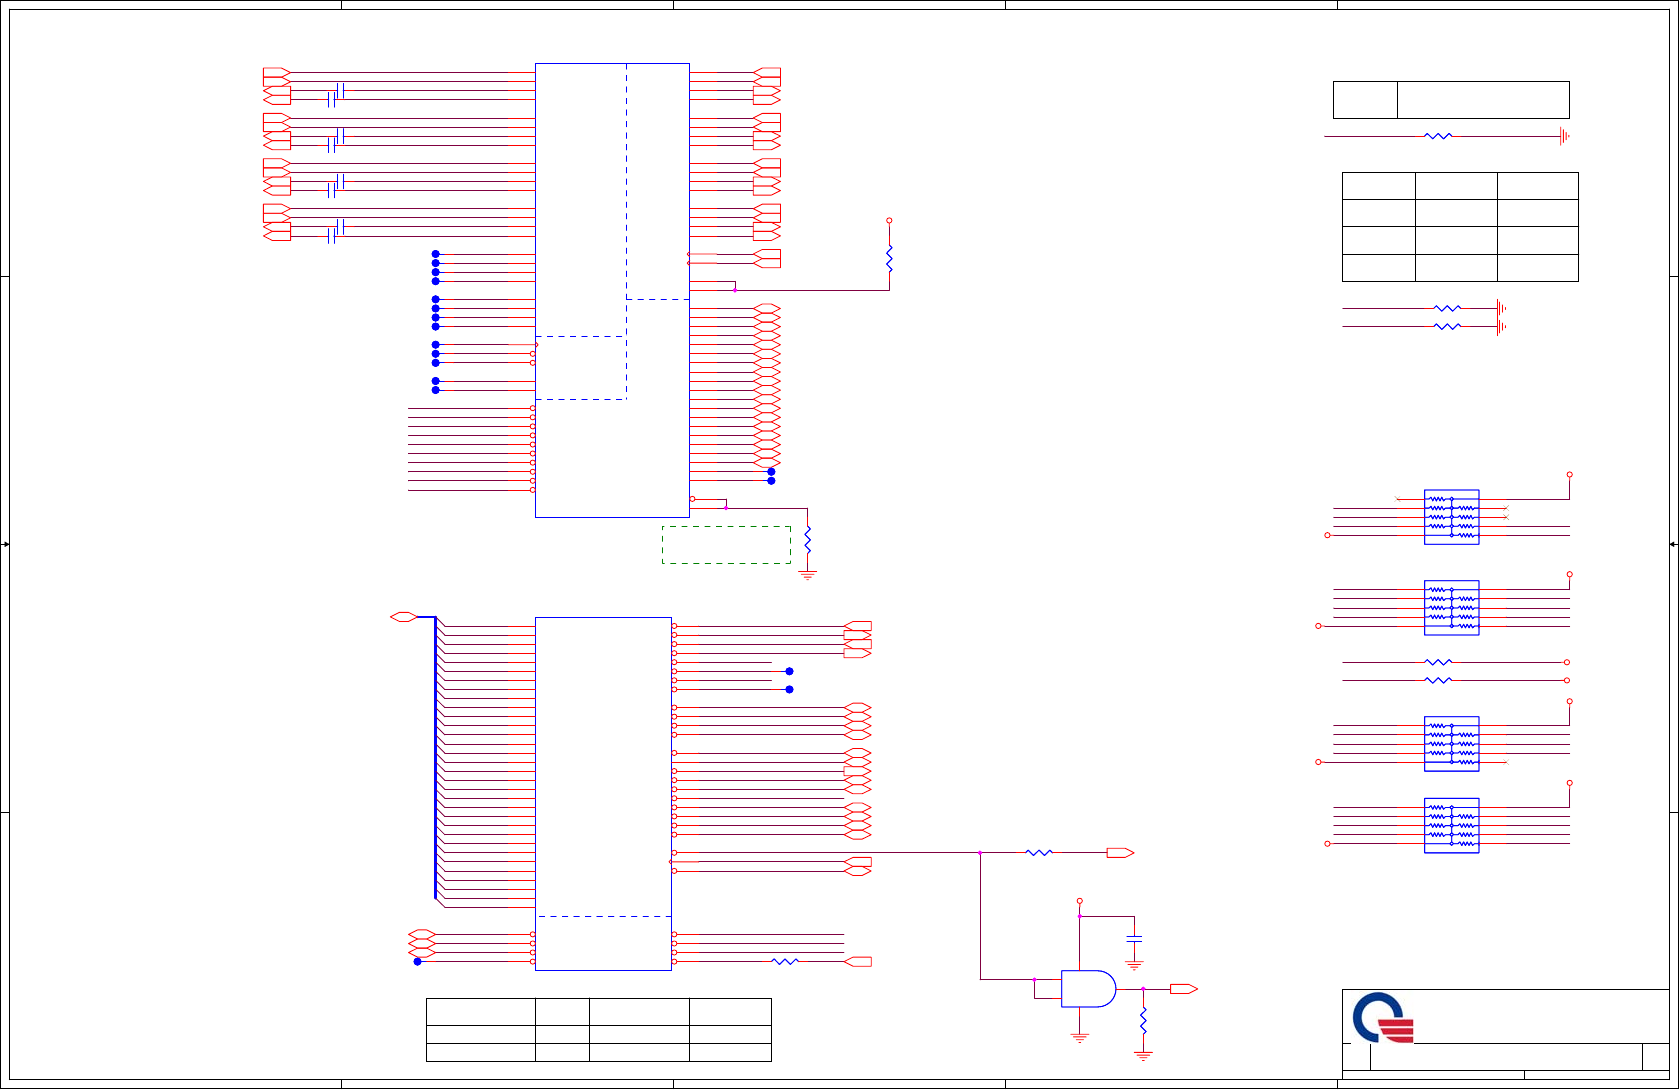This screenshot has width=1680, height=1090.
Task: Select the resistor right of green dashed box
Action: click(x=808, y=540)
